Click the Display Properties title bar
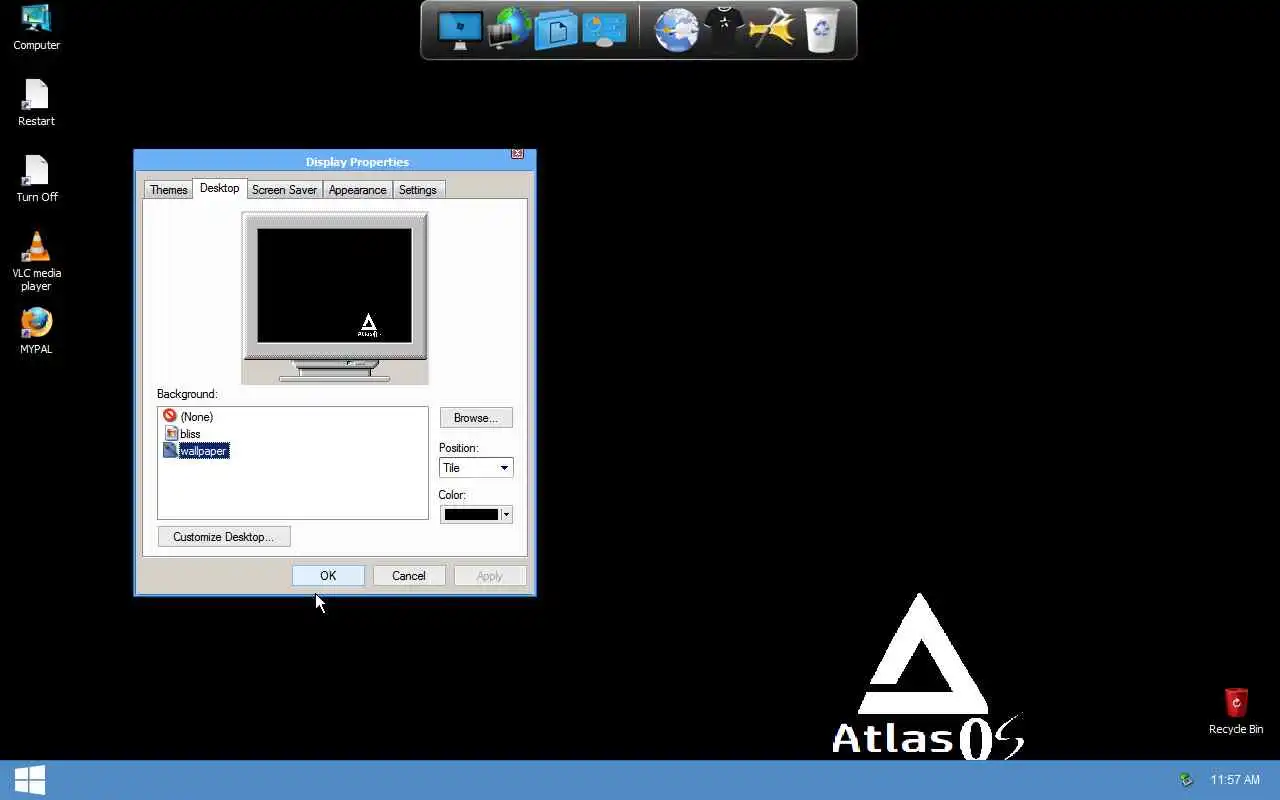This screenshot has width=1280, height=800. [335, 161]
